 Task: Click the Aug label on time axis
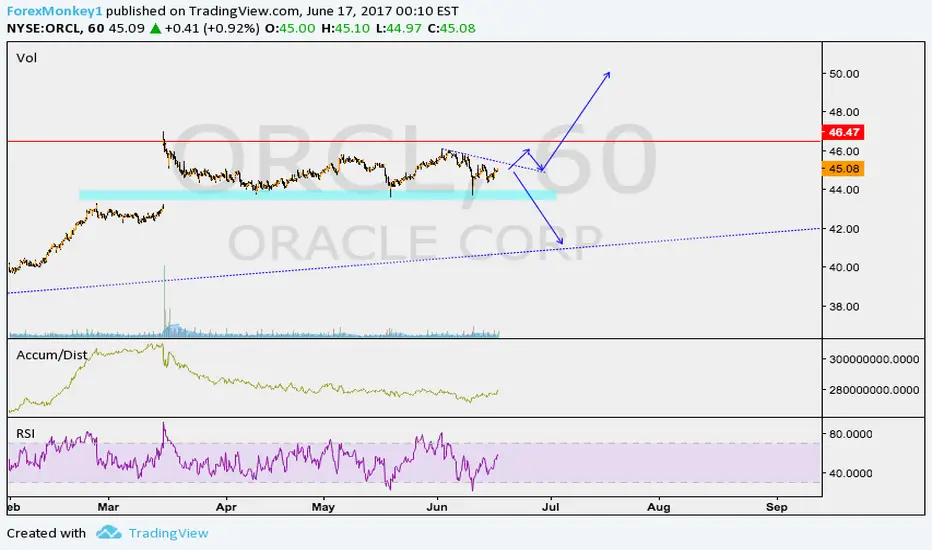point(659,507)
